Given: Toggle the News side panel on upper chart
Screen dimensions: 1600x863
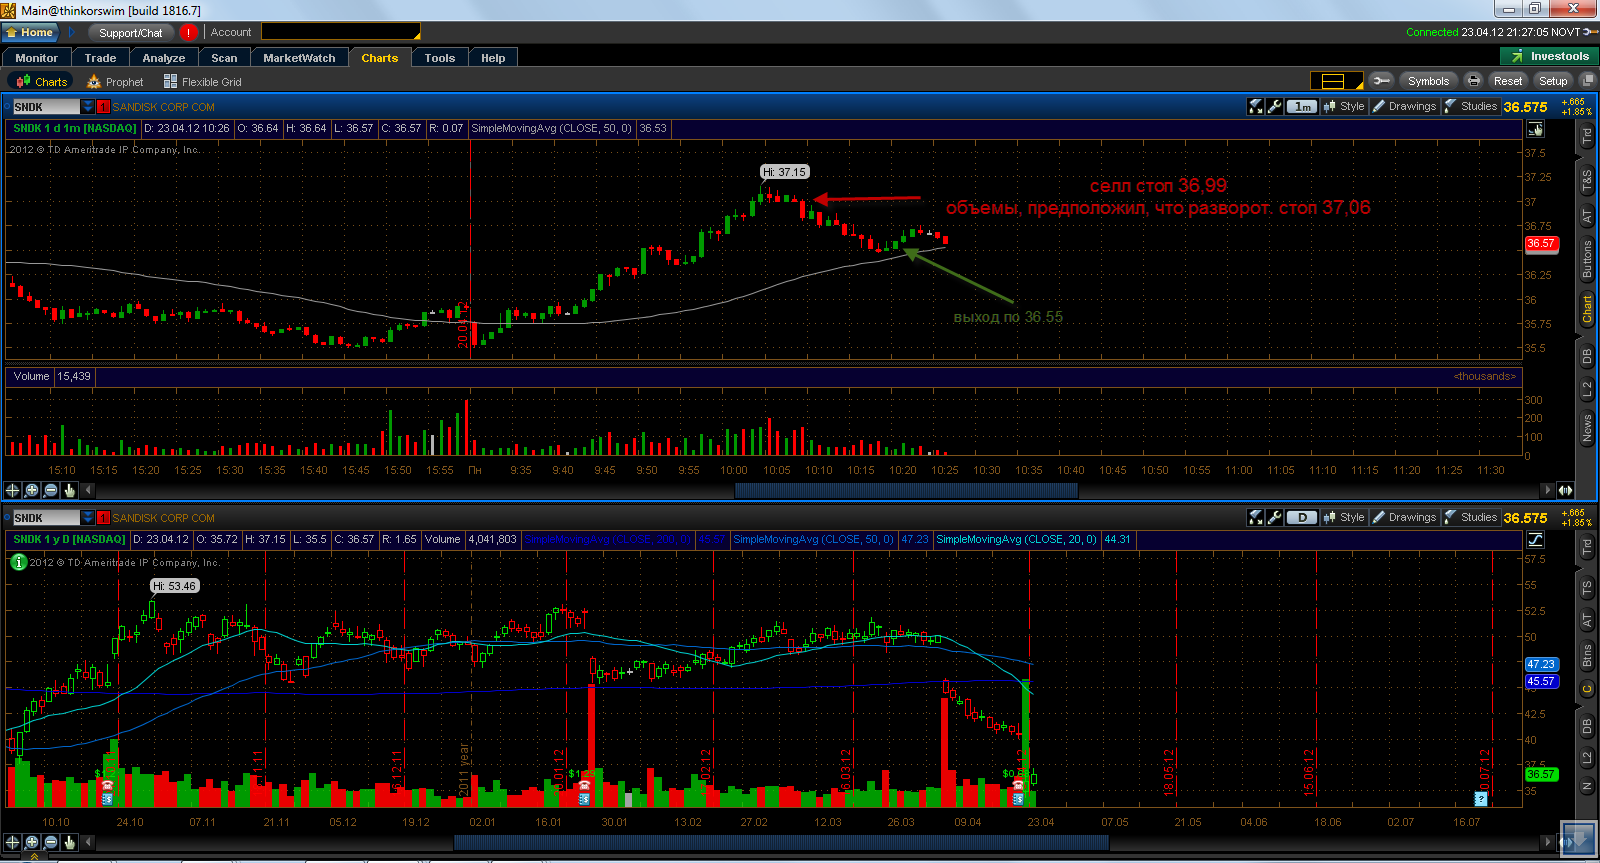Looking at the screenshot, I should pyautogui.click(x=1587, y=428).
